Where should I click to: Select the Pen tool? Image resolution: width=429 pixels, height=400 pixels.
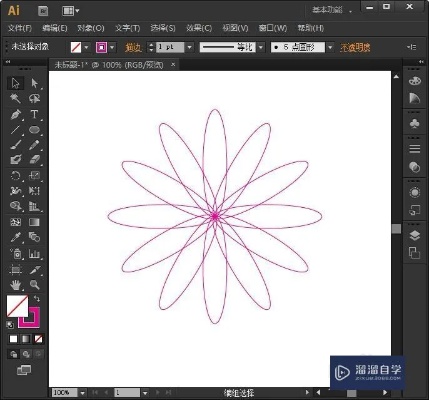[15, 114]
